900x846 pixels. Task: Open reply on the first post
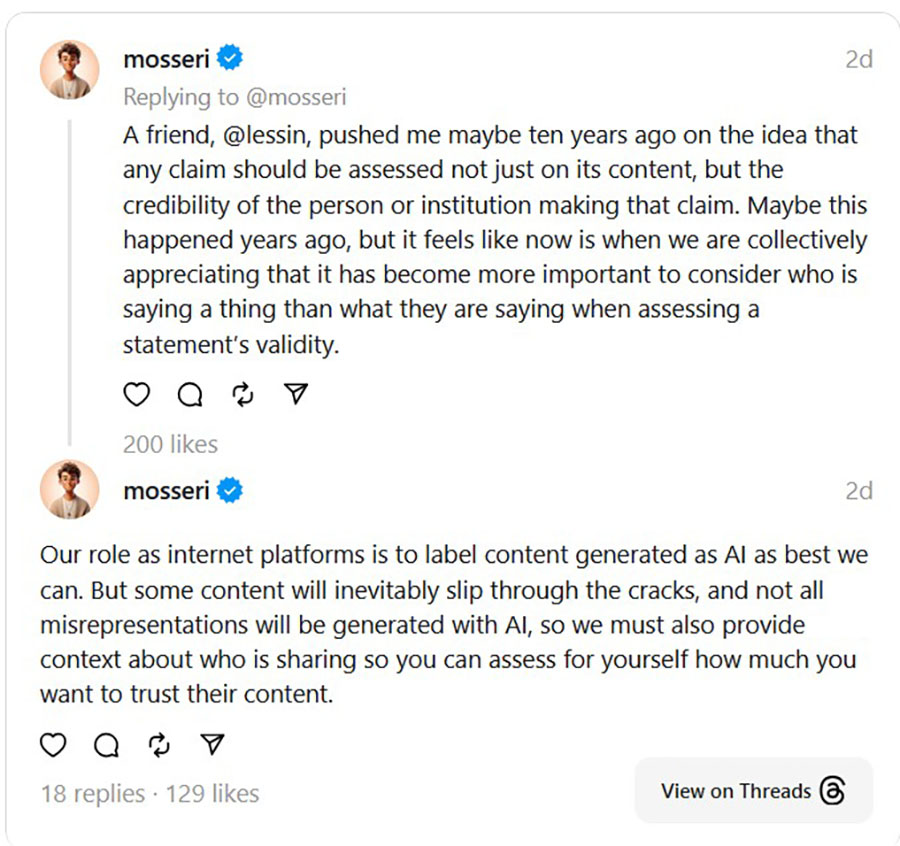click(190, 395)
